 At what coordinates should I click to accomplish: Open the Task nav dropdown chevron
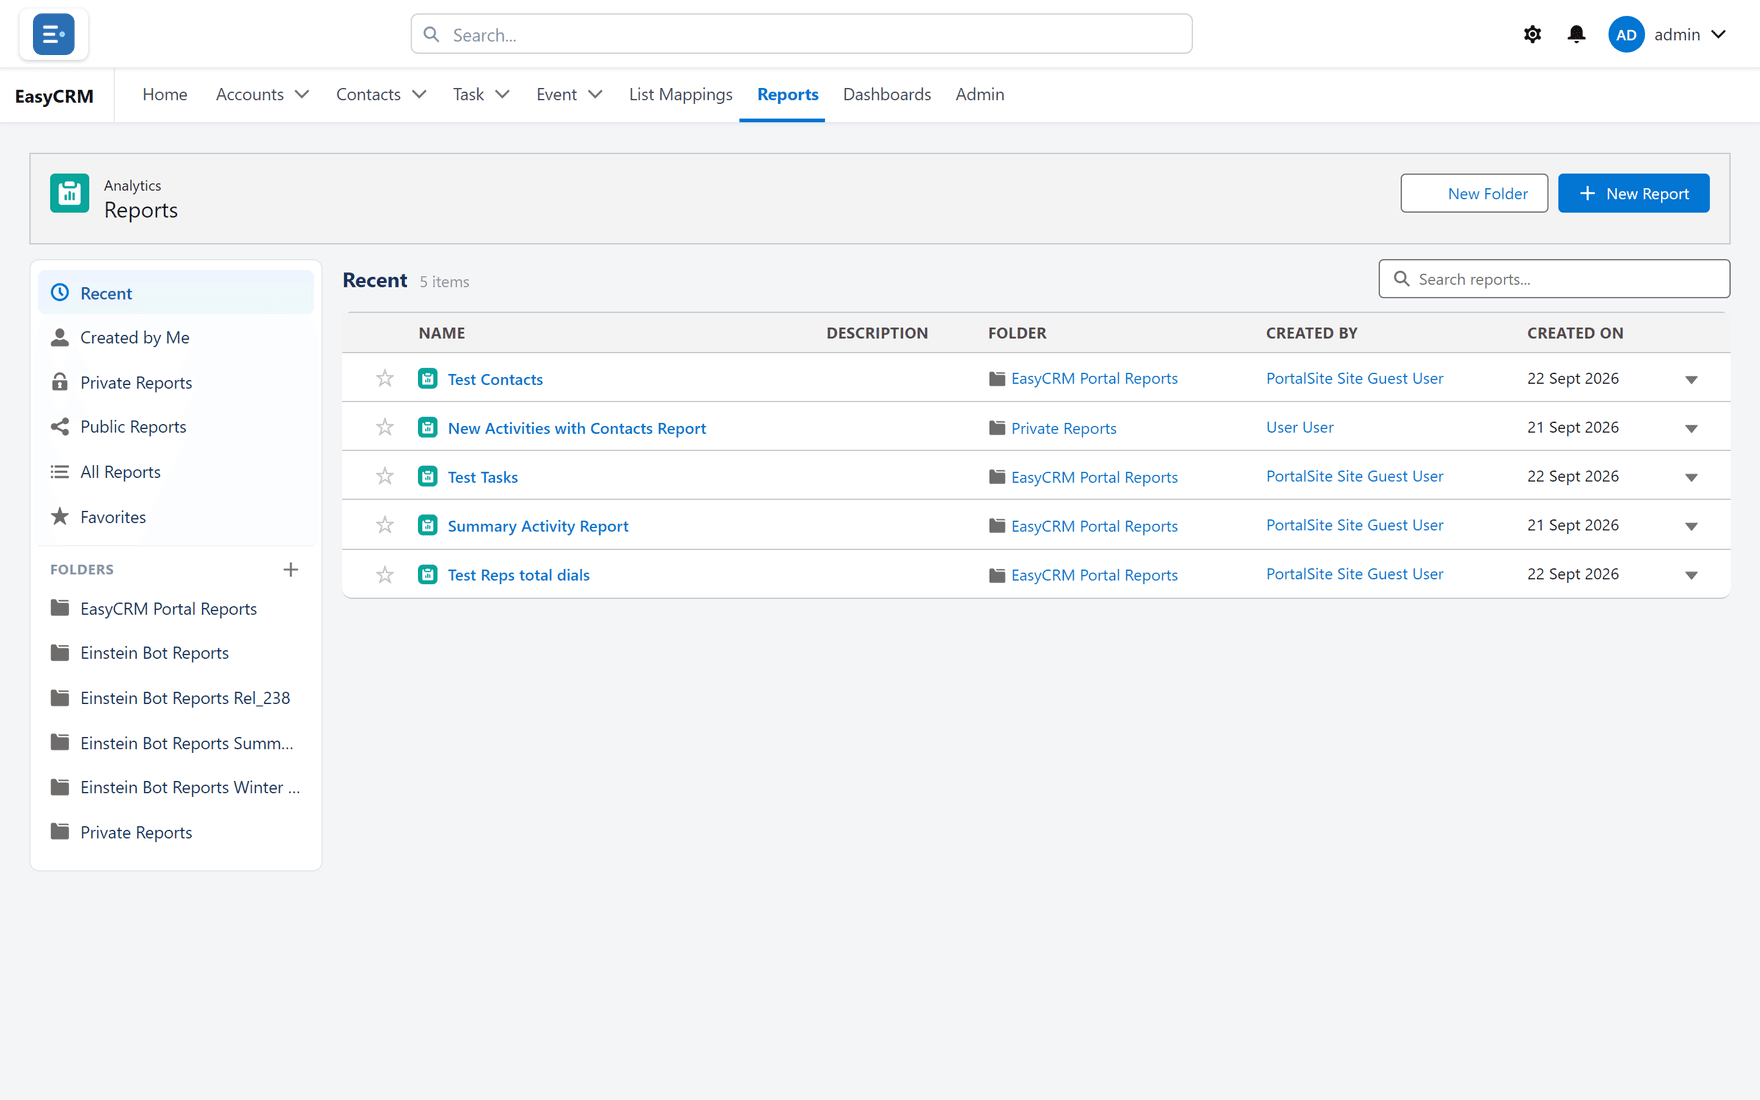pos(502,94)
